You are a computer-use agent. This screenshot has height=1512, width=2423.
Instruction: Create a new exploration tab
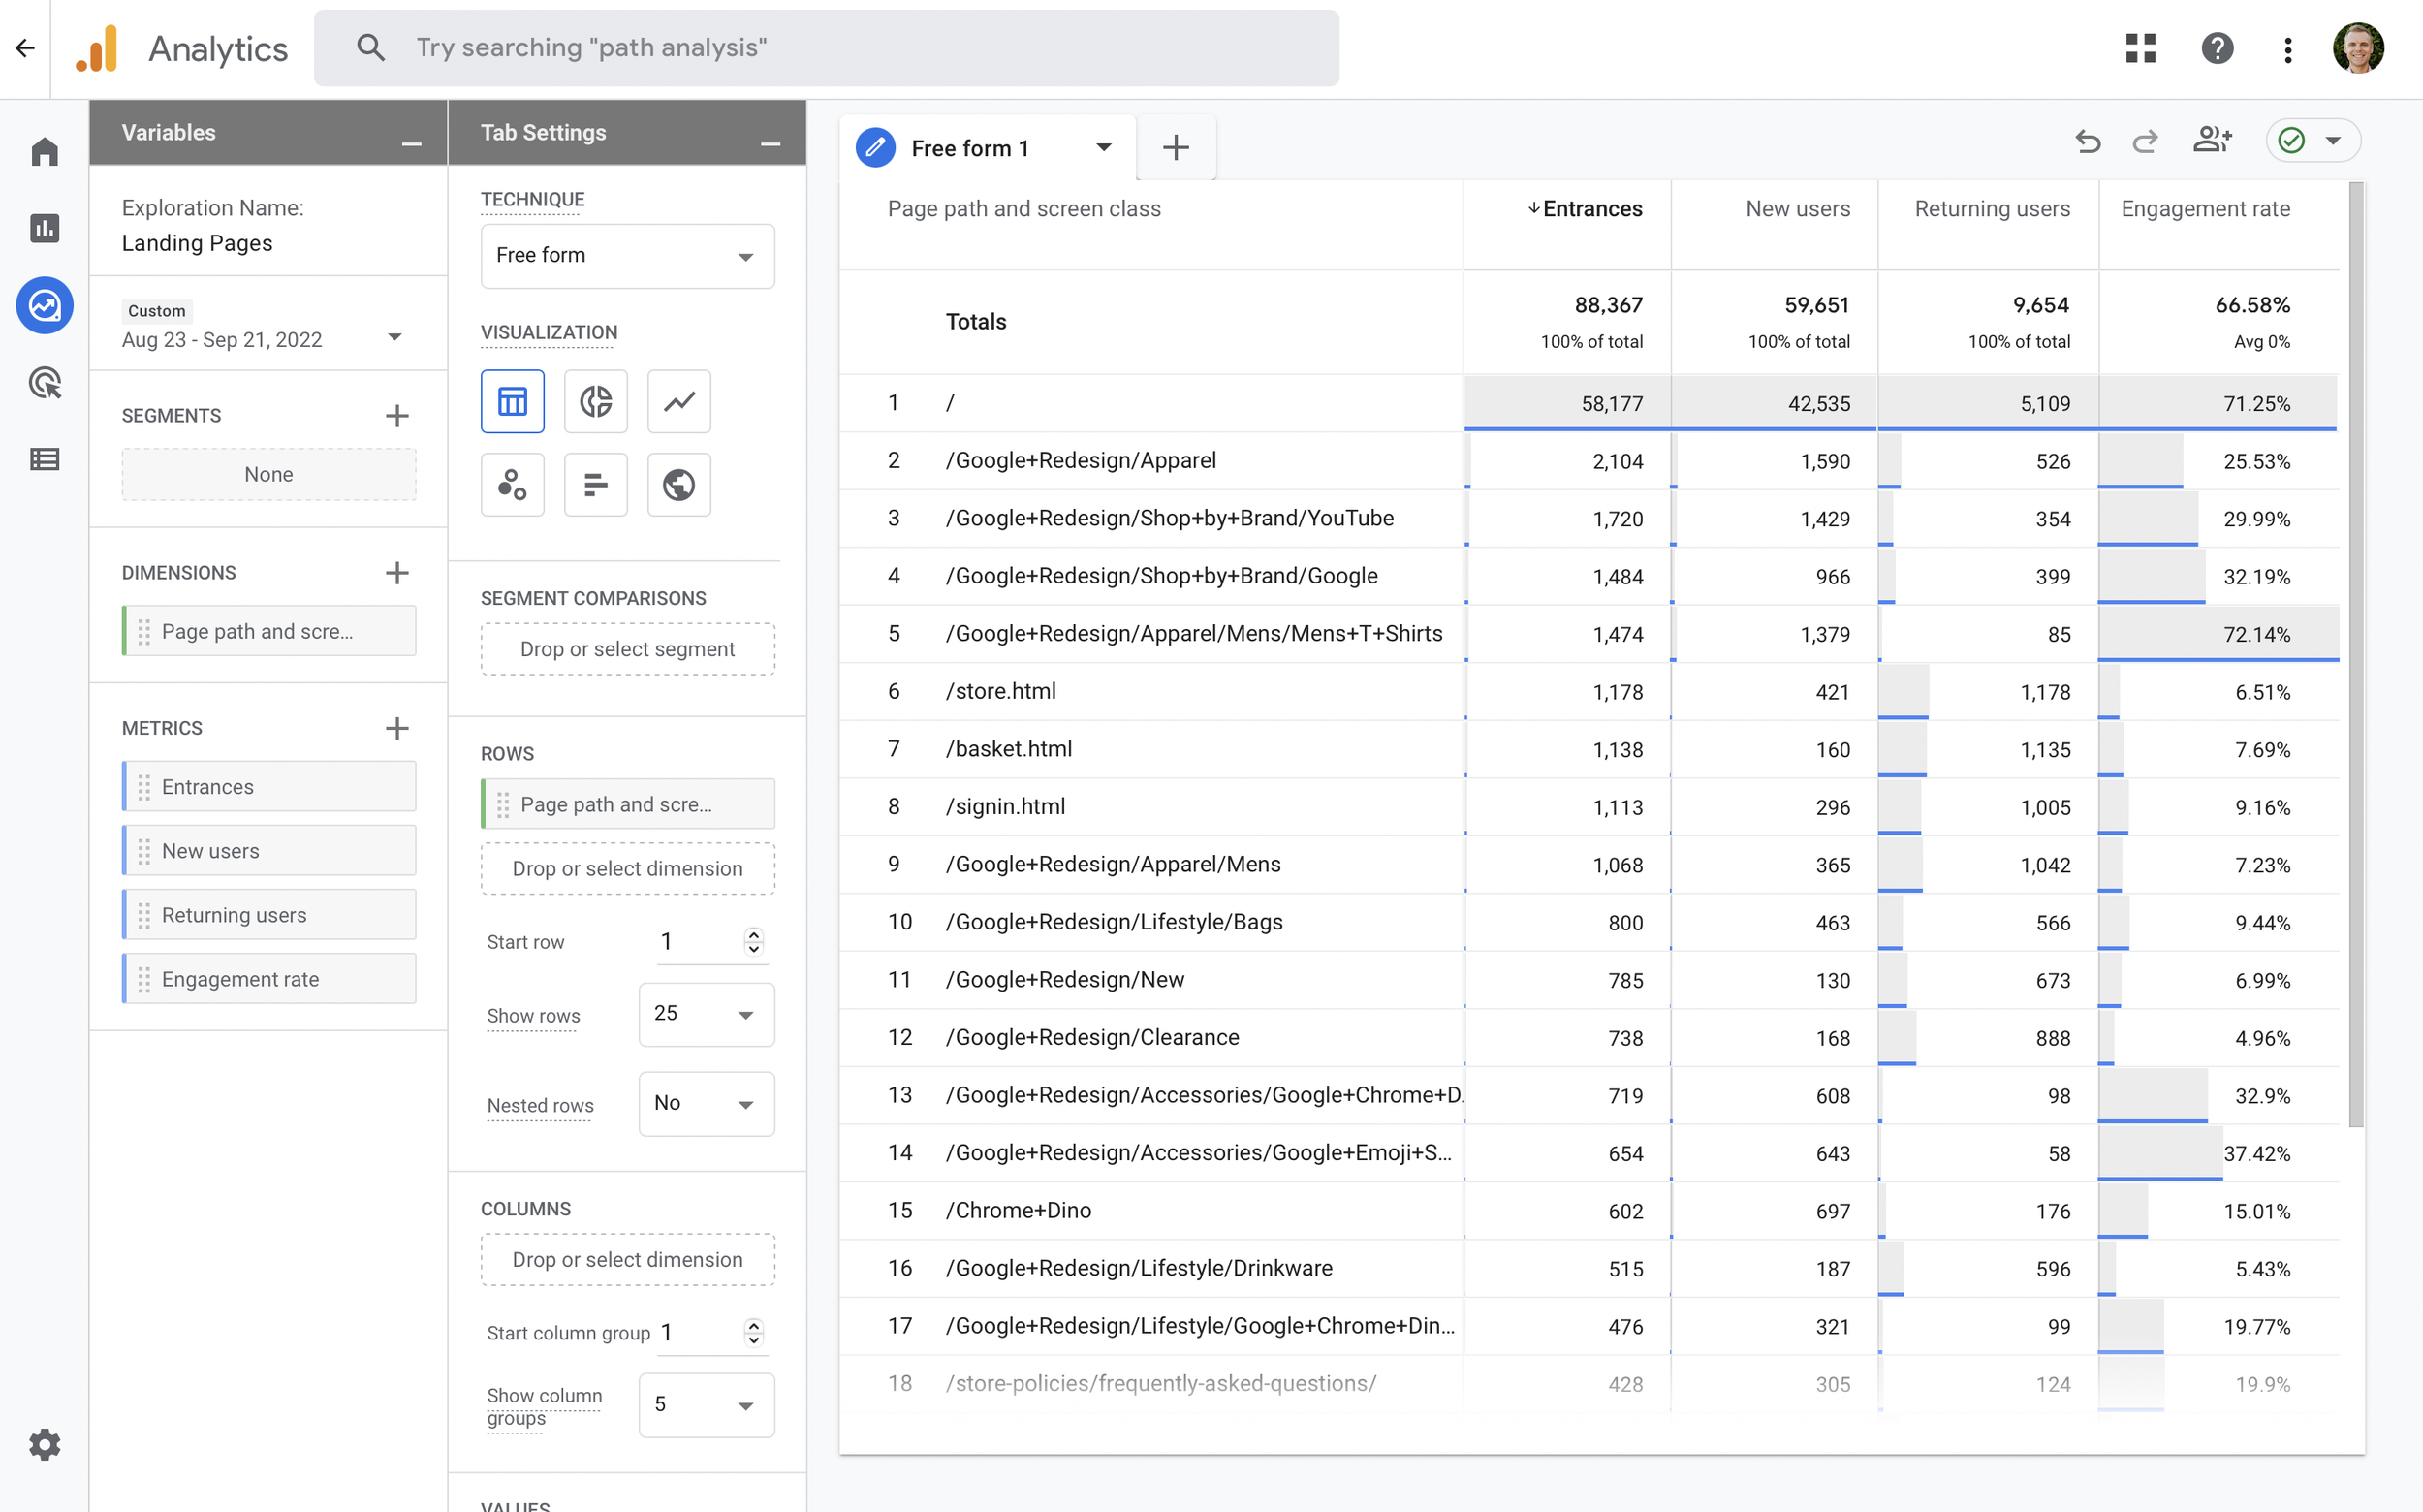click(1175, 147)
